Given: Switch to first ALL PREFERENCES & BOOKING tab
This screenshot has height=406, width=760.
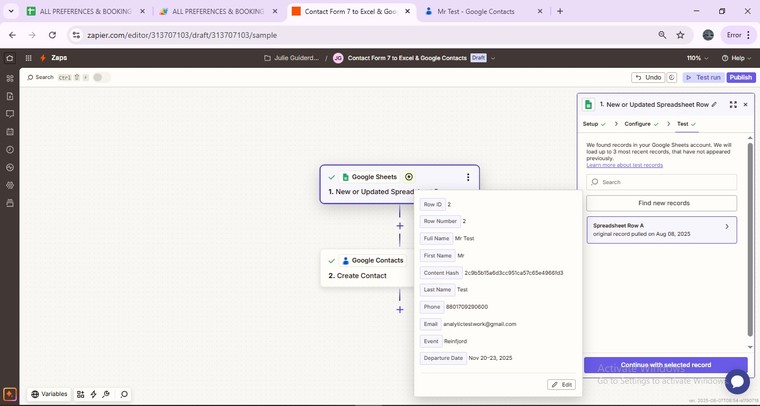Looking at the screenshot, I should pos(86,11).
